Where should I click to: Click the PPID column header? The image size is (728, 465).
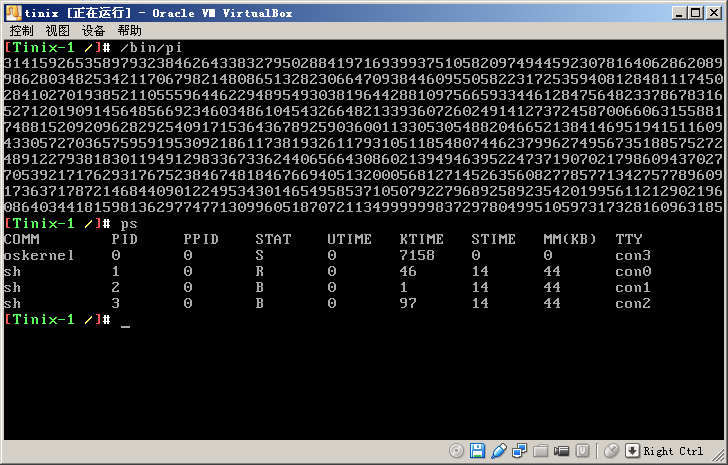201,239
